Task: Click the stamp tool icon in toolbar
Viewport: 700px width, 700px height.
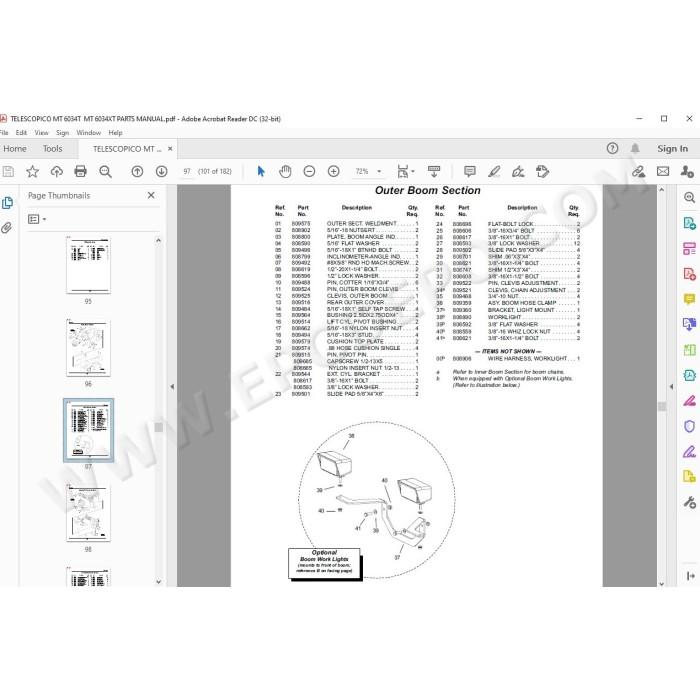Action: tap(542, 171)
